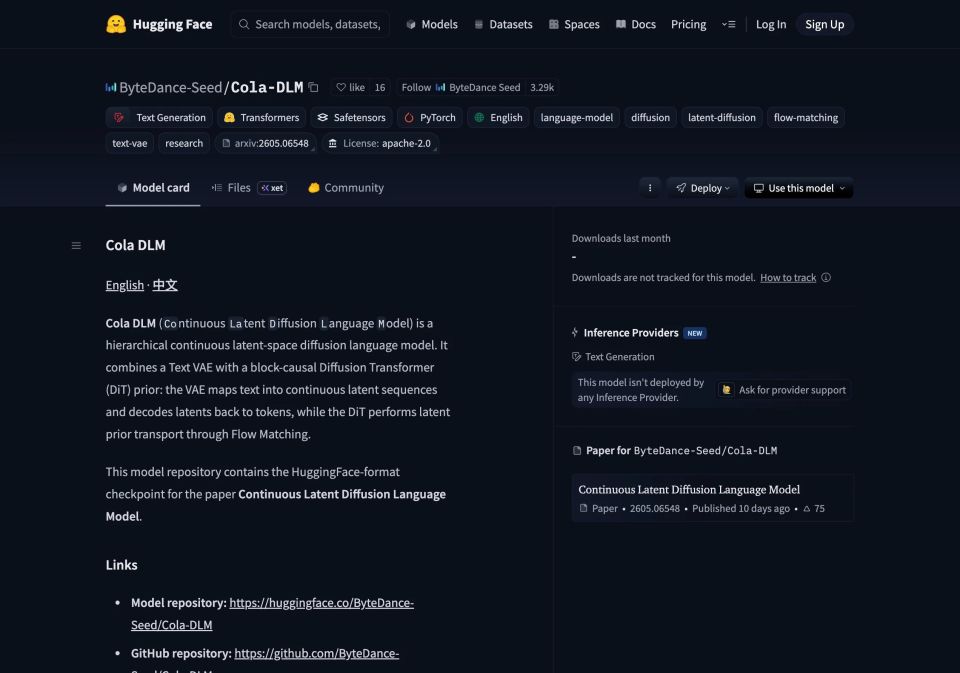960x673 pixels.
Task: Click the flow-matching tag
Action: pyautogui.click(x=806, y=118)
